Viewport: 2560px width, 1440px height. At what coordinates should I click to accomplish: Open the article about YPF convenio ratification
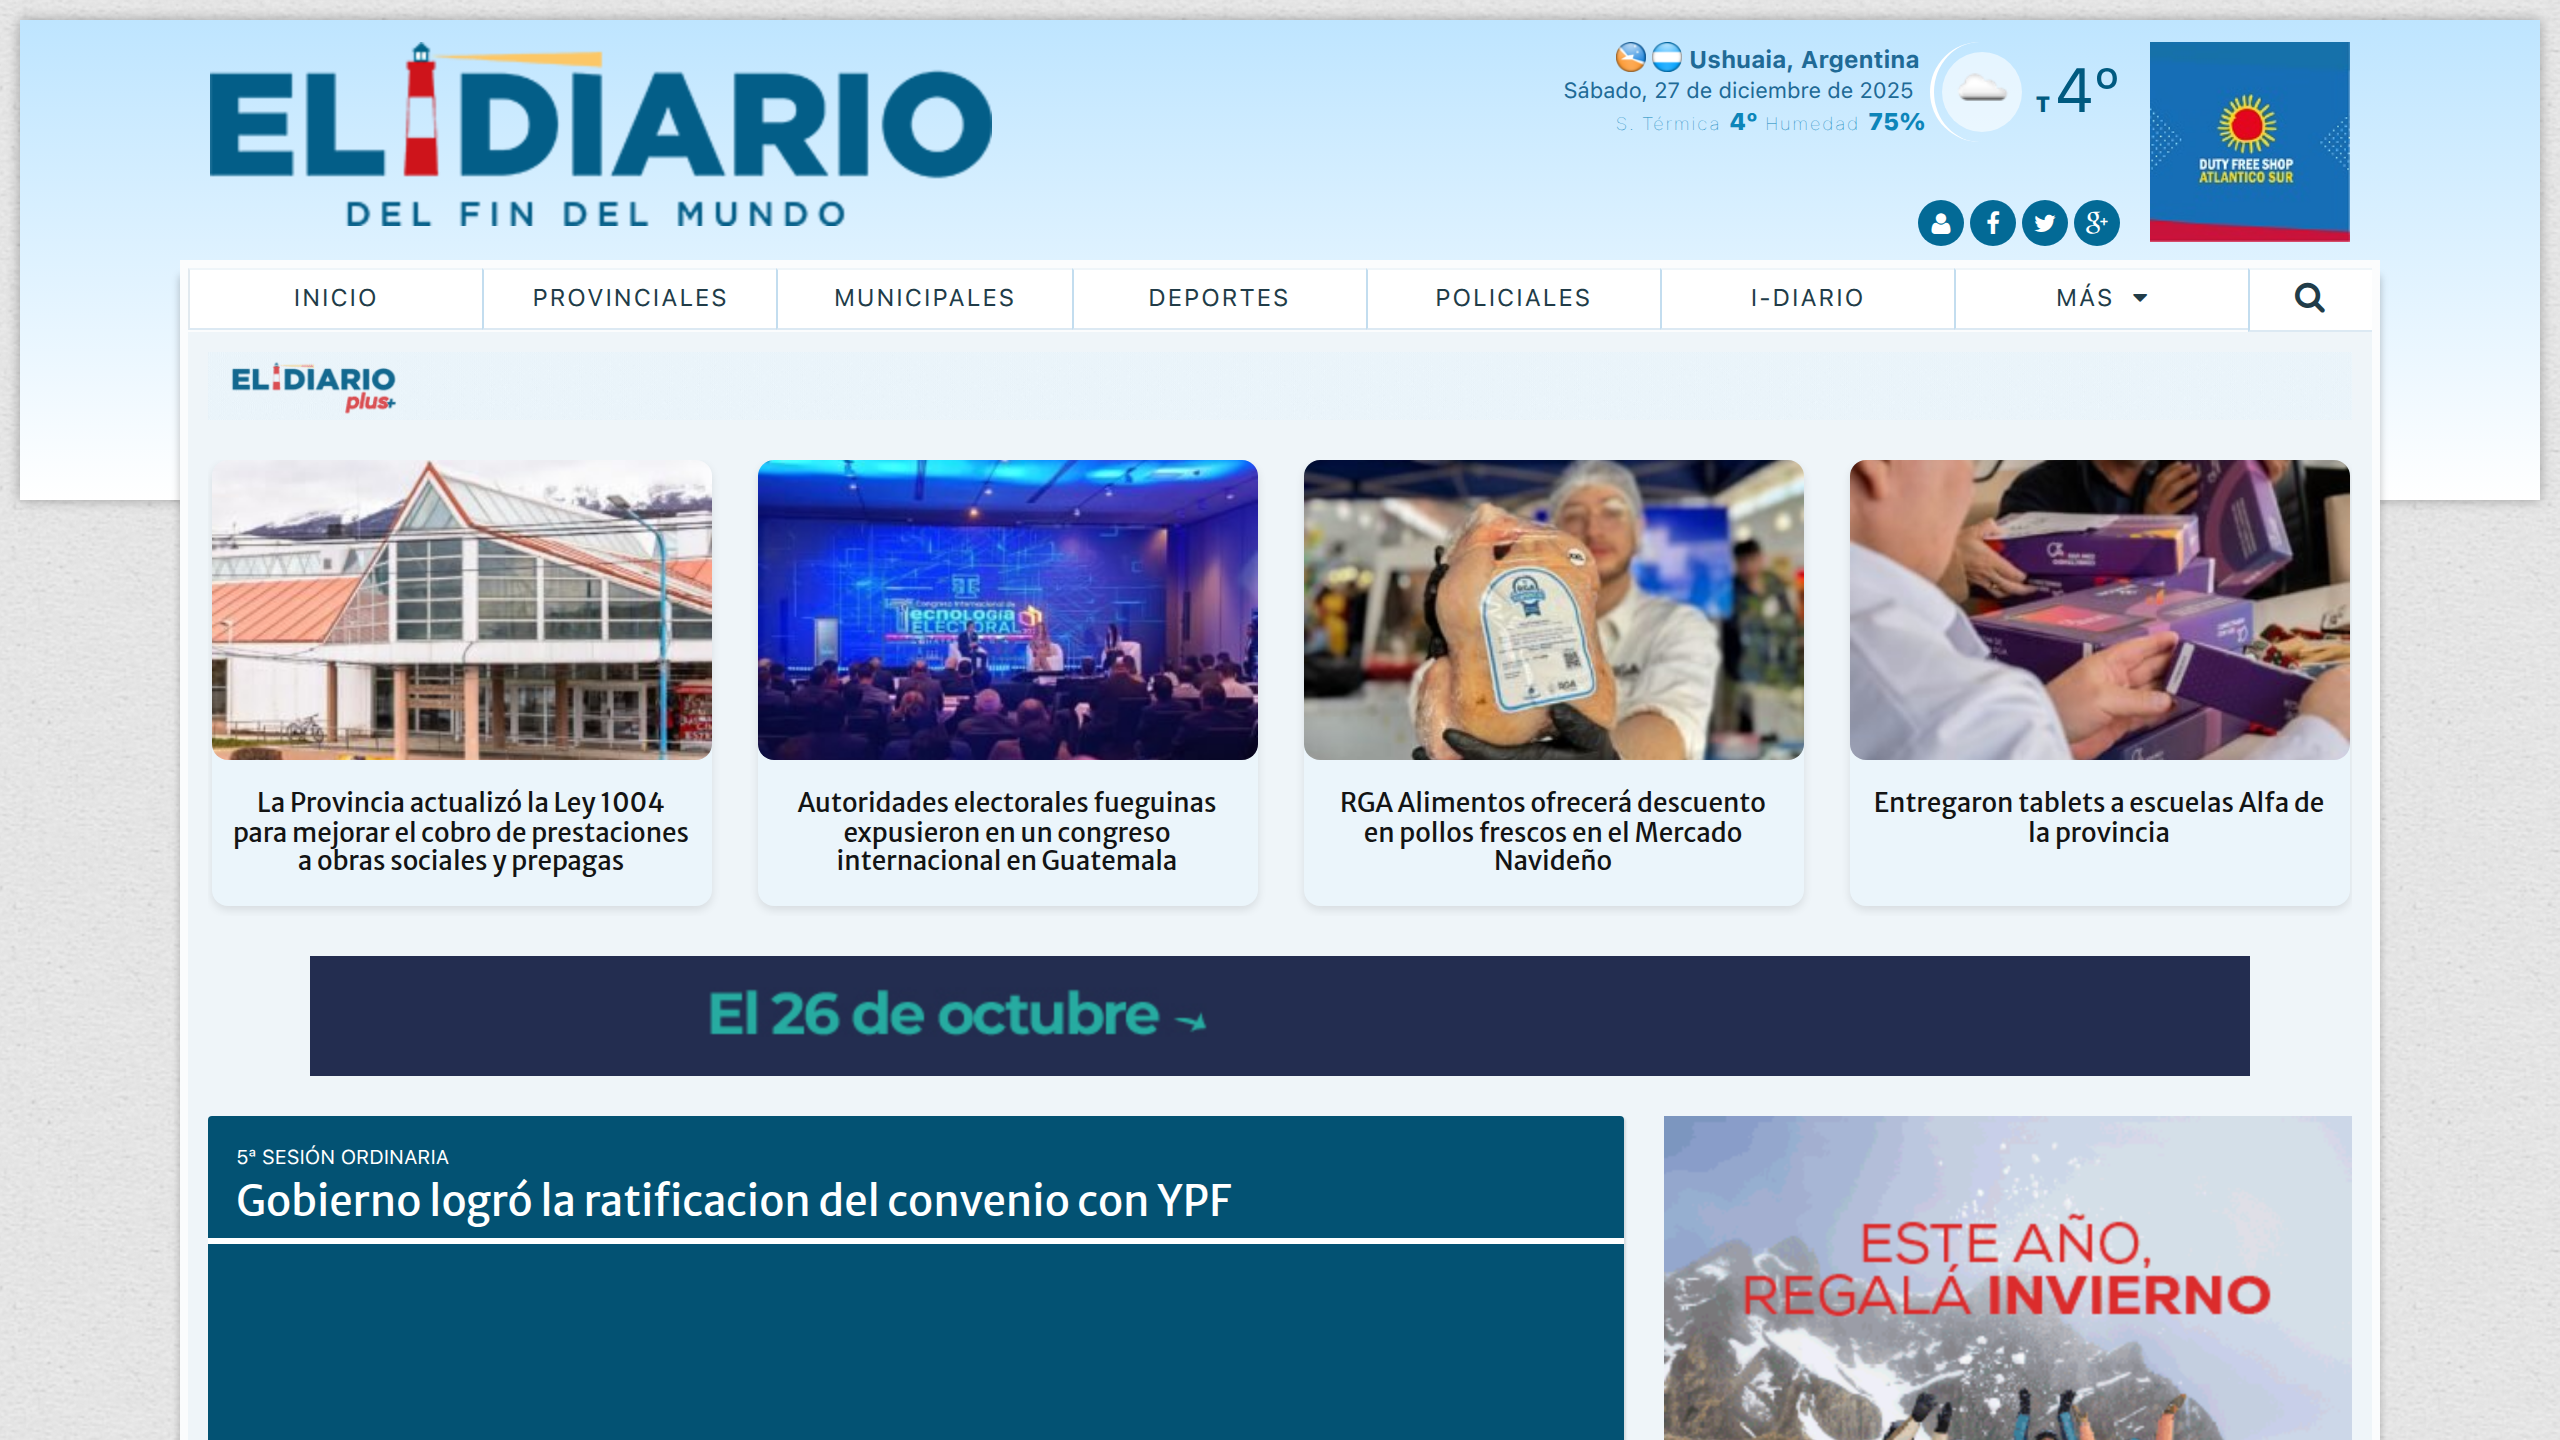pos(735,1200)
